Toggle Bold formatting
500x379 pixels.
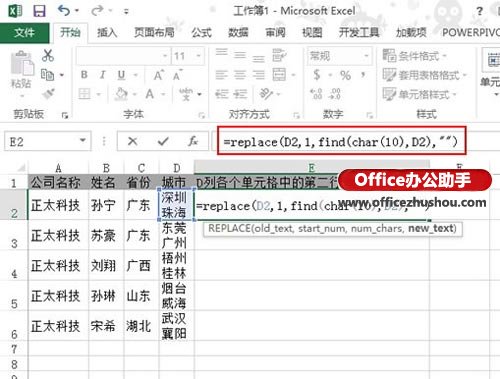coord(84,75)
